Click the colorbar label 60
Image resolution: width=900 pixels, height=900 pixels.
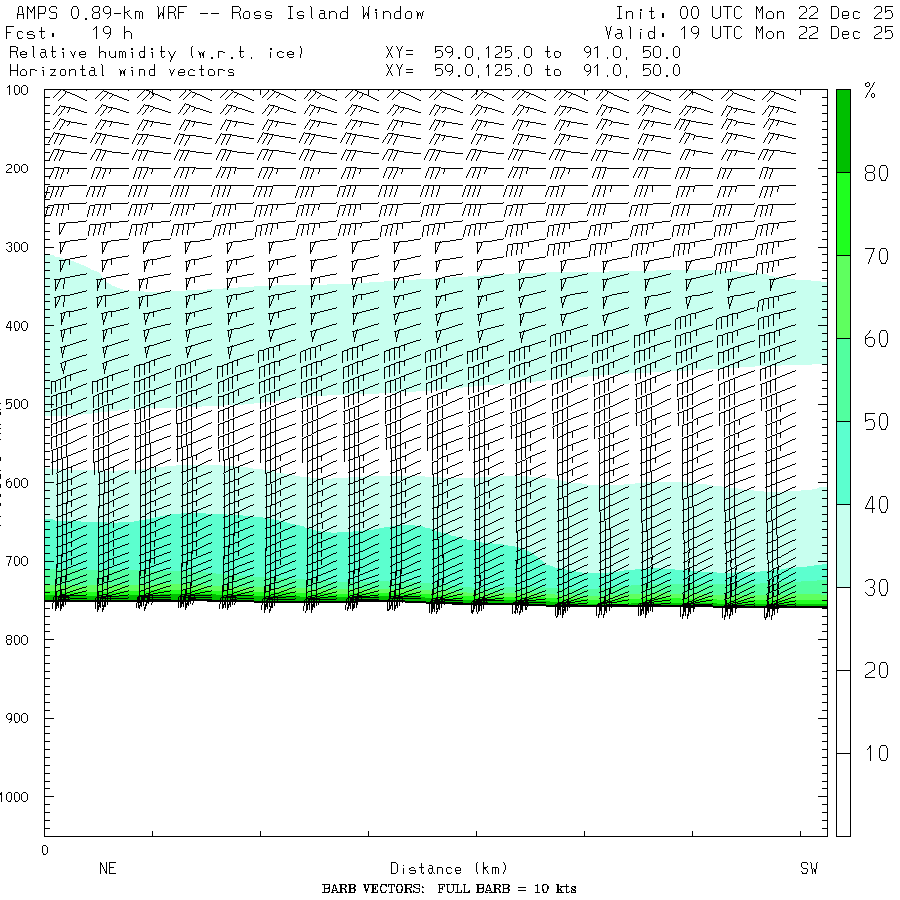pyautogui.click(x=876, y=339)
